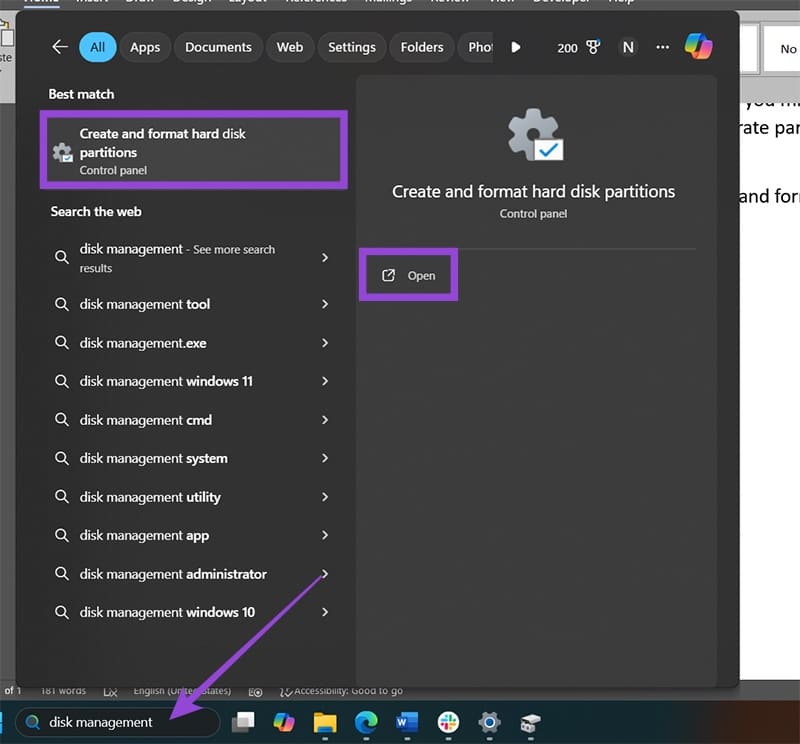Click the taskbar search magnifier icon
800x744 pixels.
[33, 722]
